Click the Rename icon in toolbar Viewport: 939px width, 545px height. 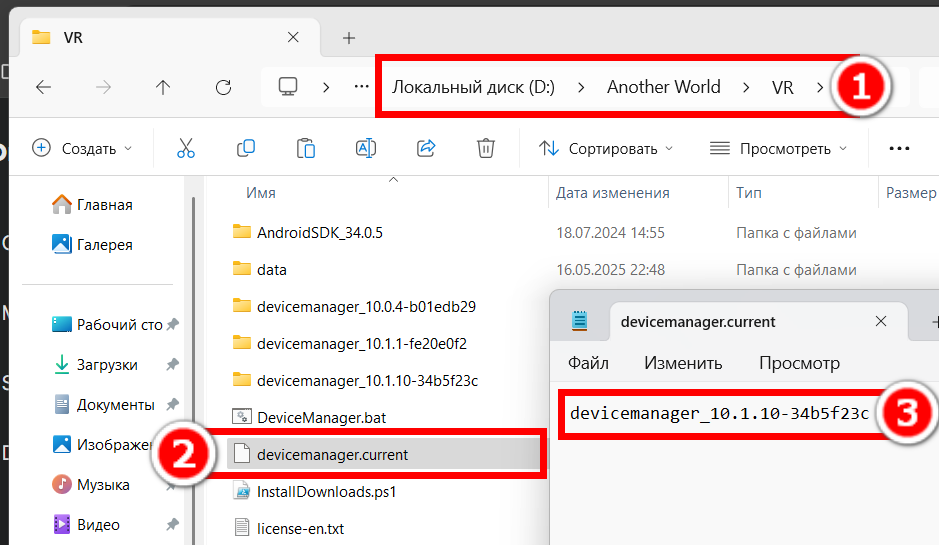coord(365,148)
